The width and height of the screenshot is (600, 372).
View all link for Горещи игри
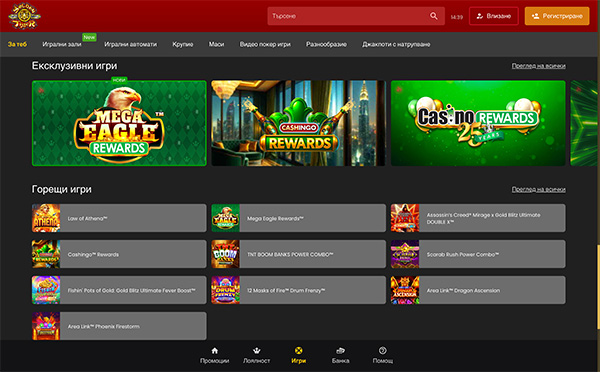[539, 189]
